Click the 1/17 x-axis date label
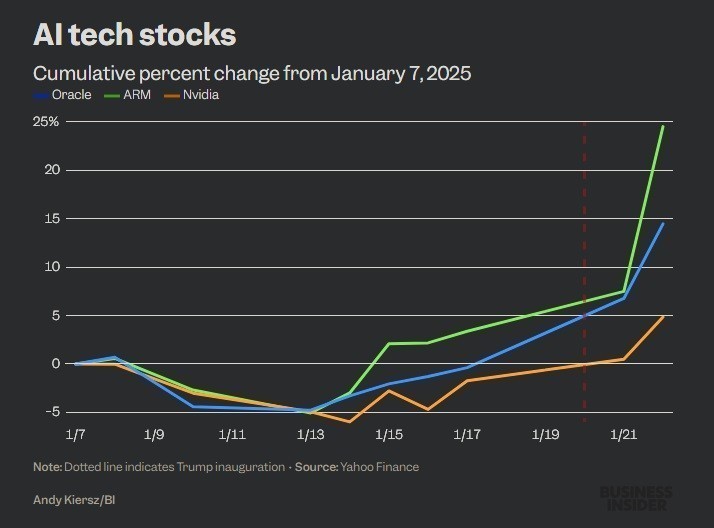The image size is (714, 528). [467, 435]
